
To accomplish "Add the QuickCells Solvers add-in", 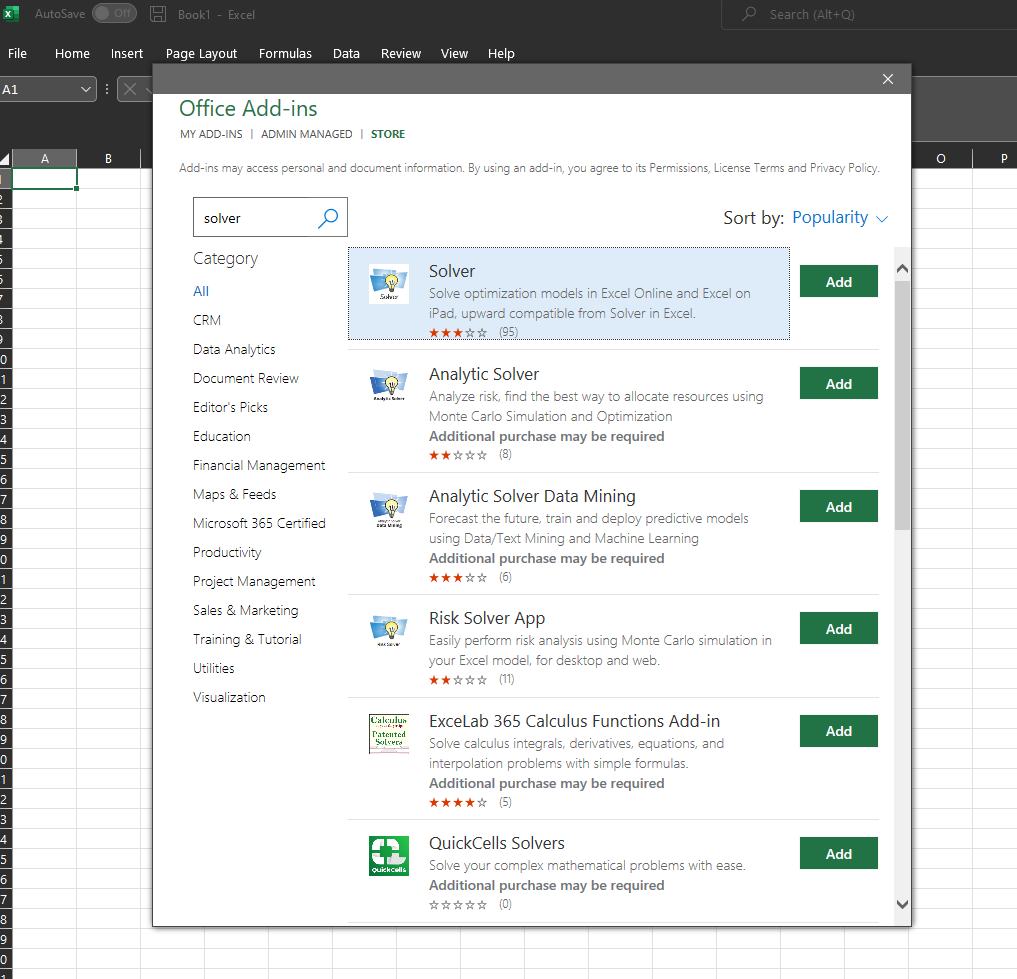I will click(839, 853).
